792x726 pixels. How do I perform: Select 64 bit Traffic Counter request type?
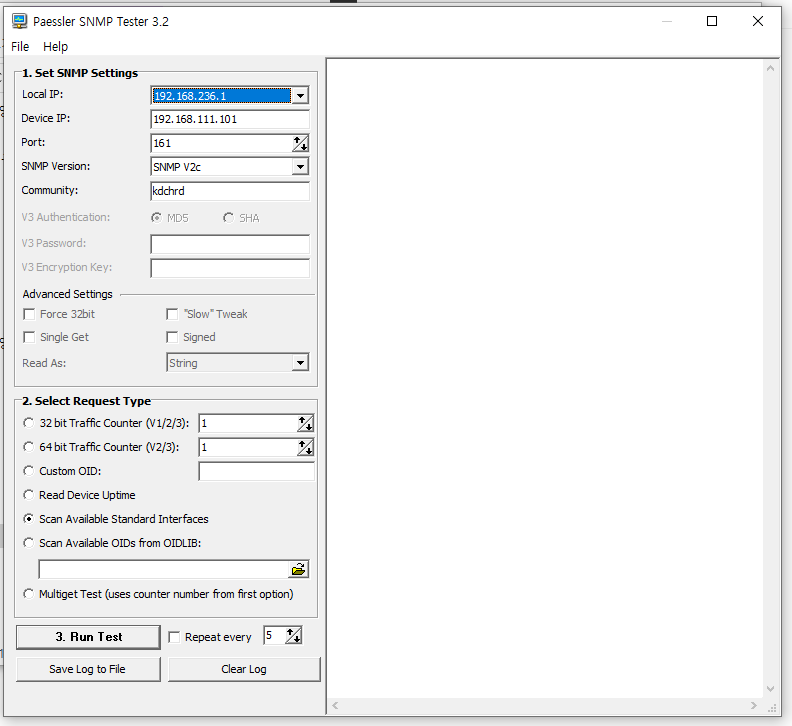(29, 447)
